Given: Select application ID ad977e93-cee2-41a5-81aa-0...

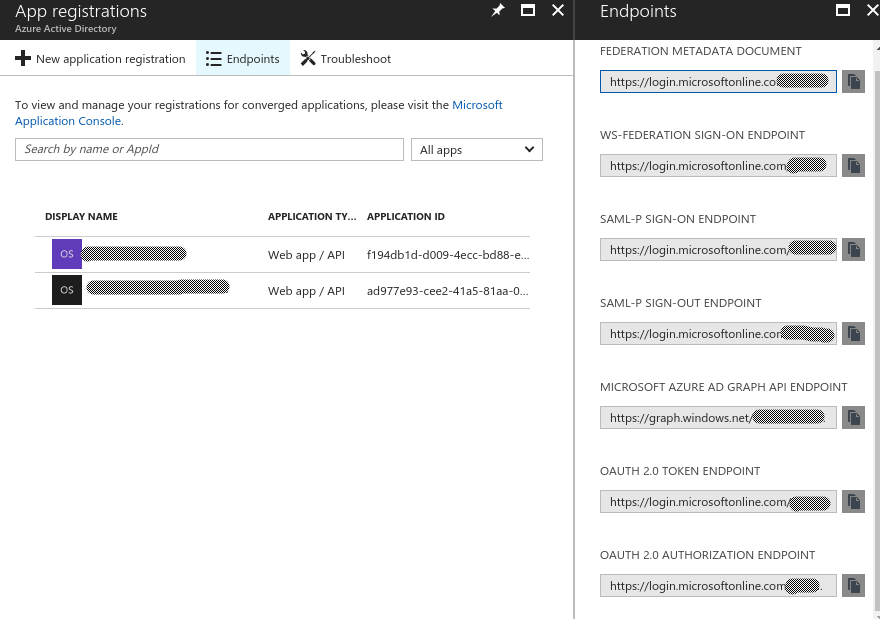Looking at the screenshot, I should tap(448, 291).
